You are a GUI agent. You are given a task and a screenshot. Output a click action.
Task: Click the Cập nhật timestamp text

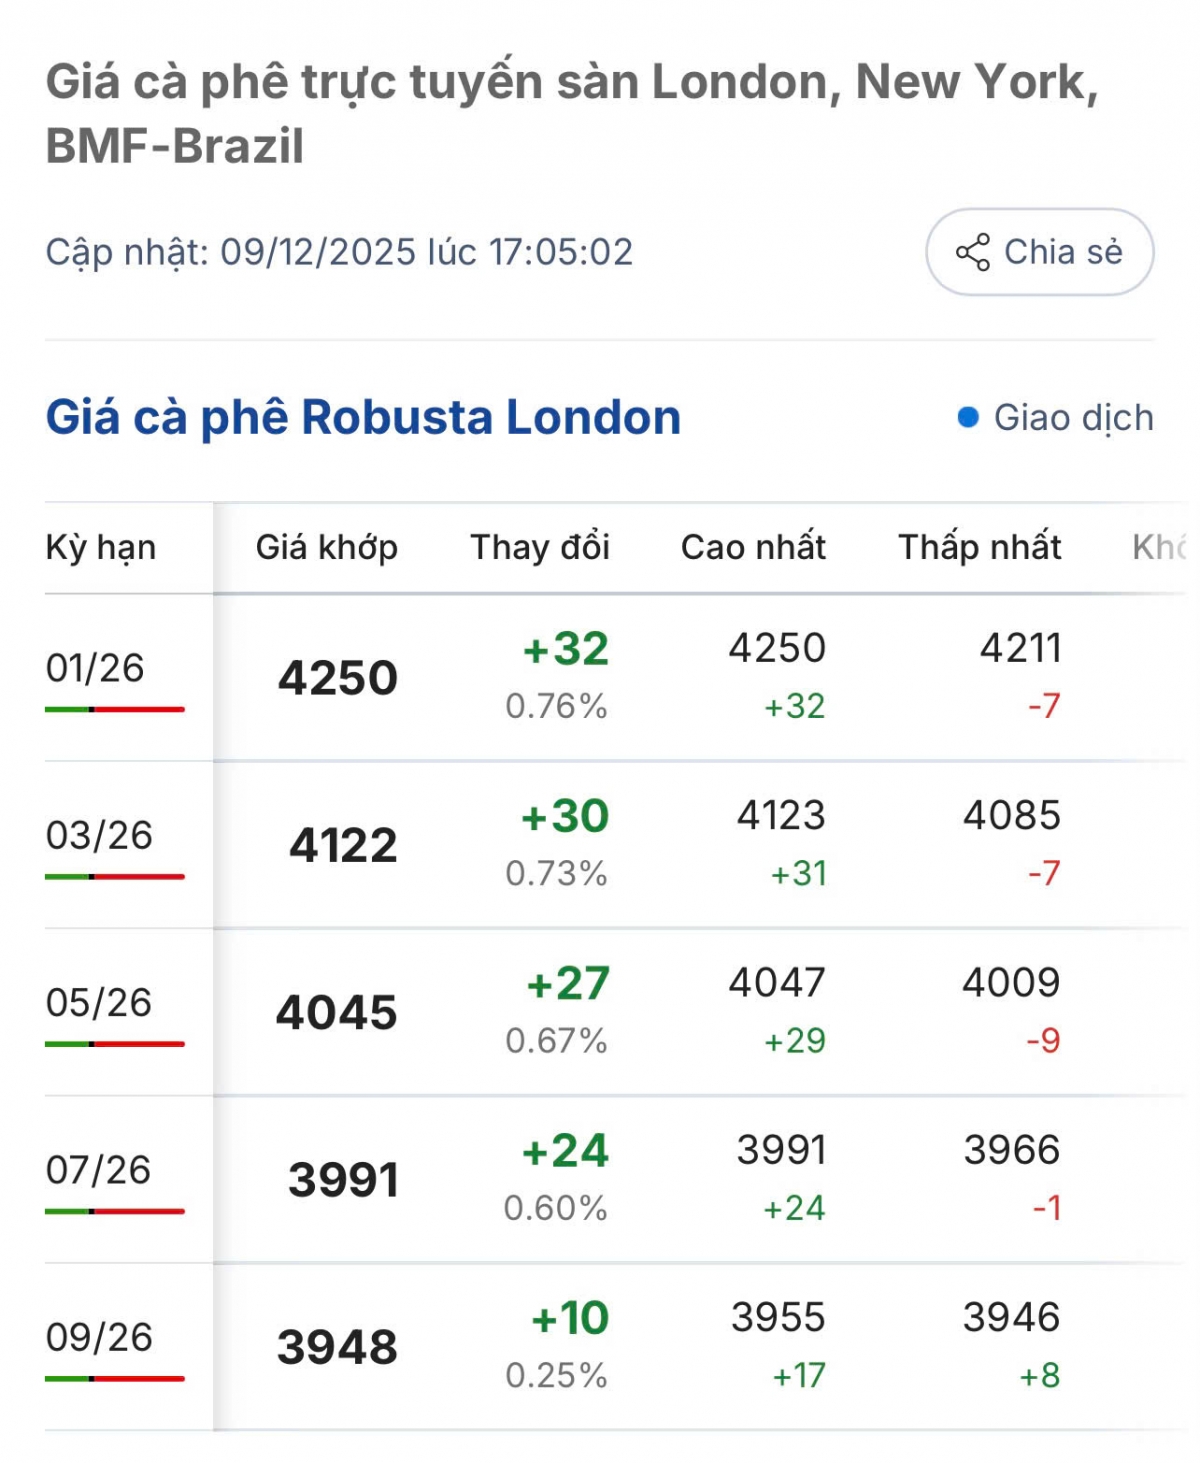click(339, 252)
